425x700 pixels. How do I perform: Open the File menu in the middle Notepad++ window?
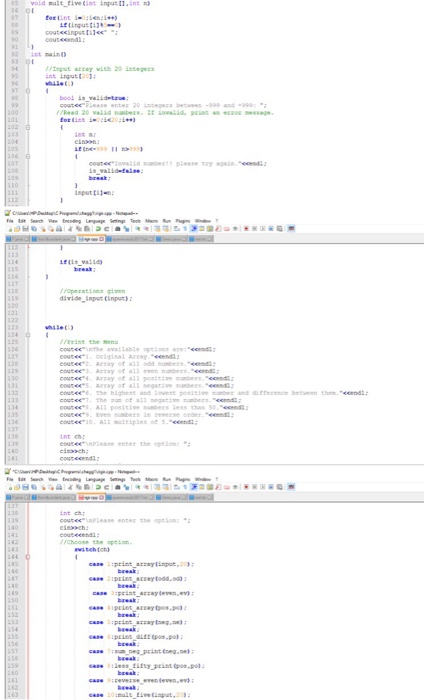pos(9,221)
